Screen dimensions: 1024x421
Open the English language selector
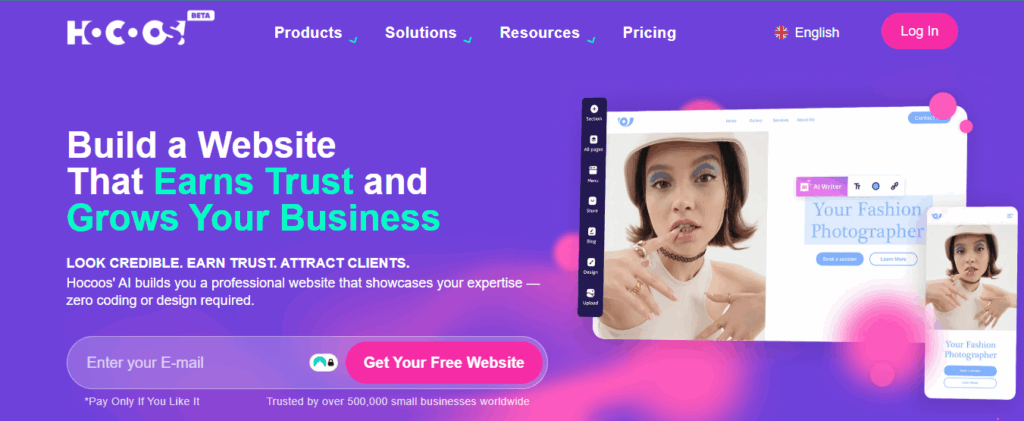click(x=807, y=33)
